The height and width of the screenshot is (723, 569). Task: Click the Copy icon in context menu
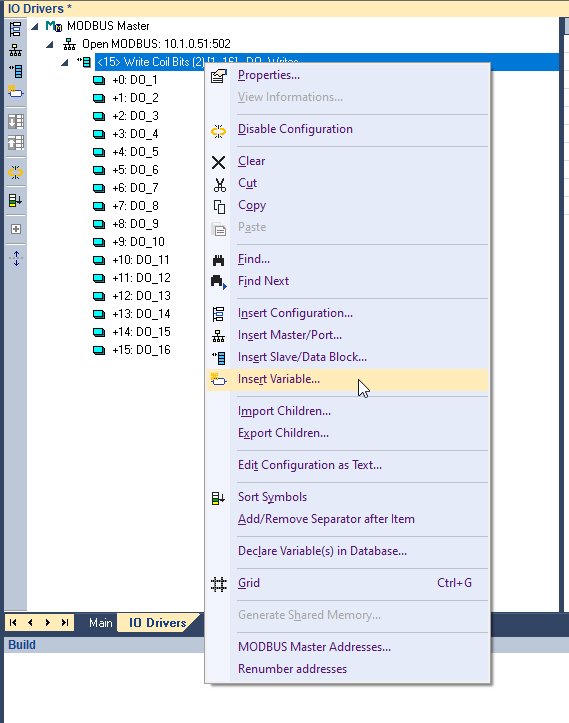219,207
